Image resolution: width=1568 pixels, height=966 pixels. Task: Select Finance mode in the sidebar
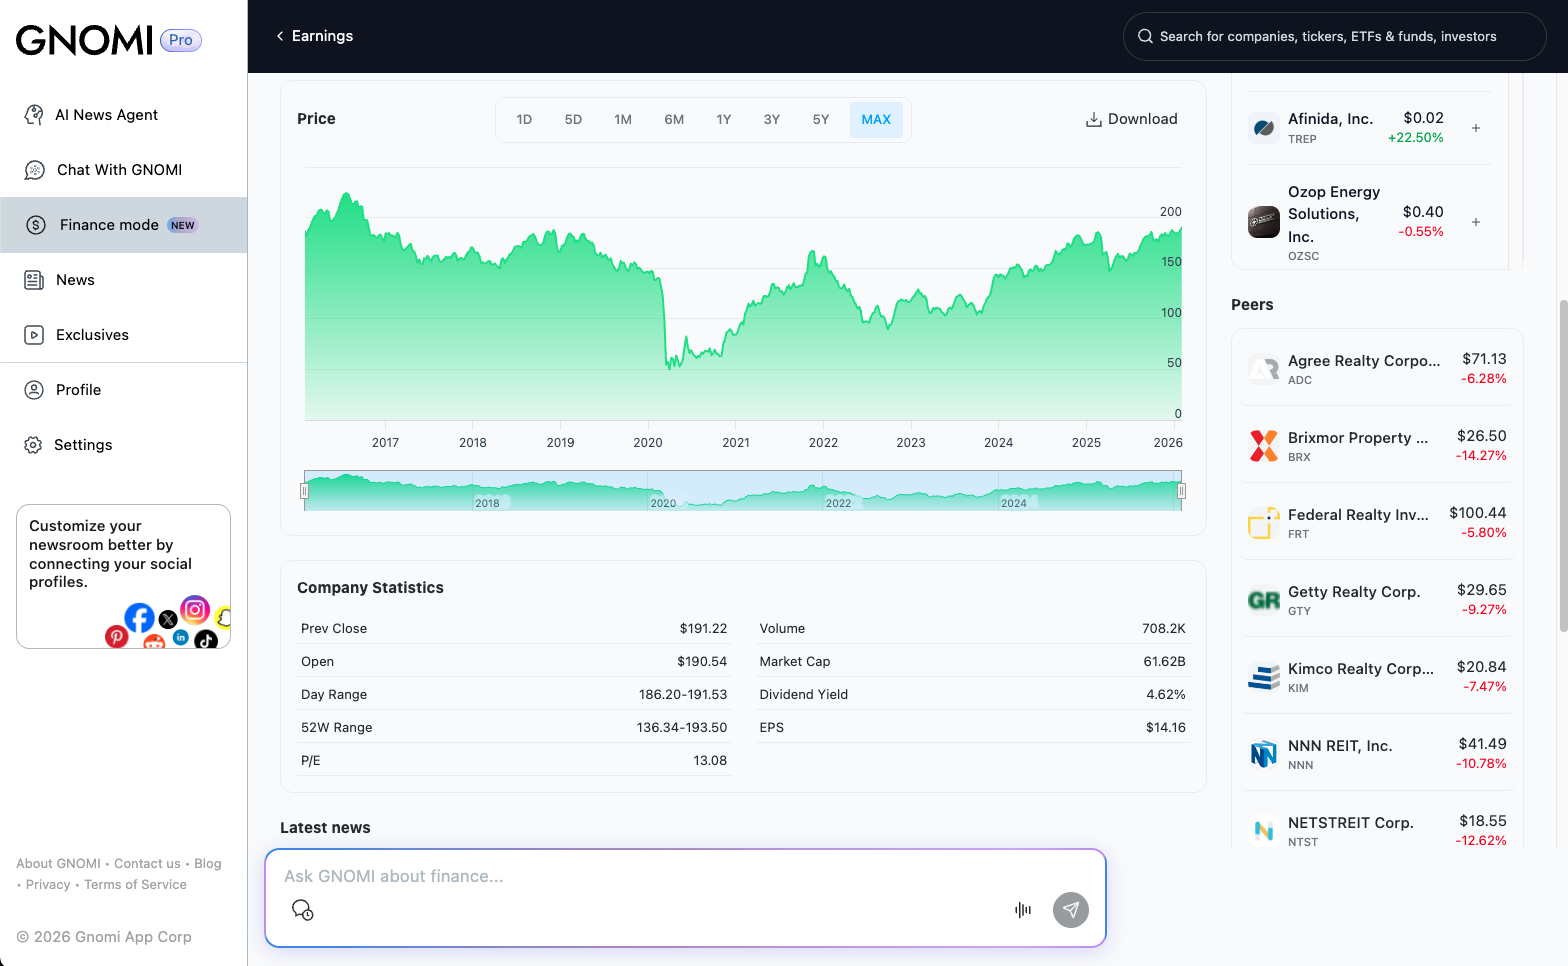109,225
